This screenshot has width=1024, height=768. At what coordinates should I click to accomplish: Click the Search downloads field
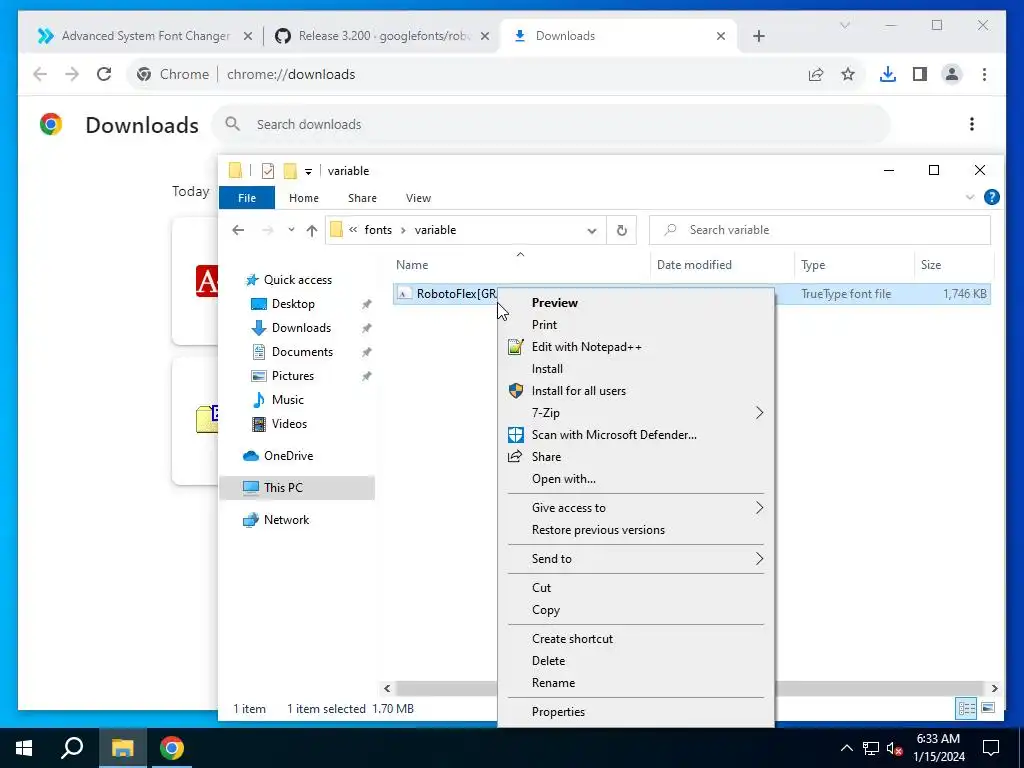pos(551,124)
